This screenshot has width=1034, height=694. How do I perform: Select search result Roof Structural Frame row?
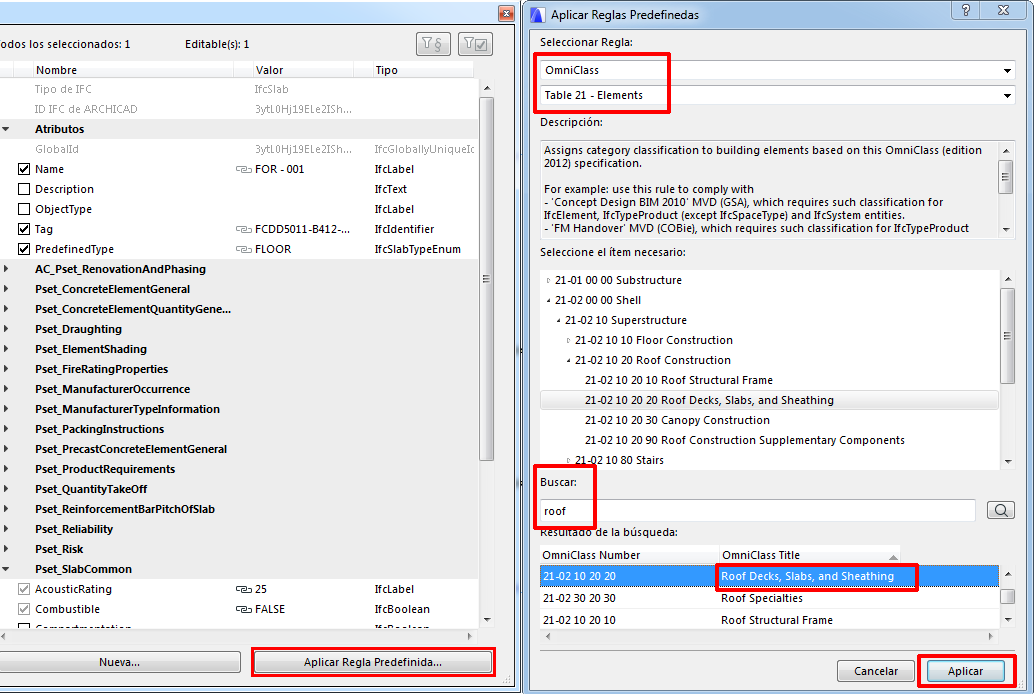(769, 620)
